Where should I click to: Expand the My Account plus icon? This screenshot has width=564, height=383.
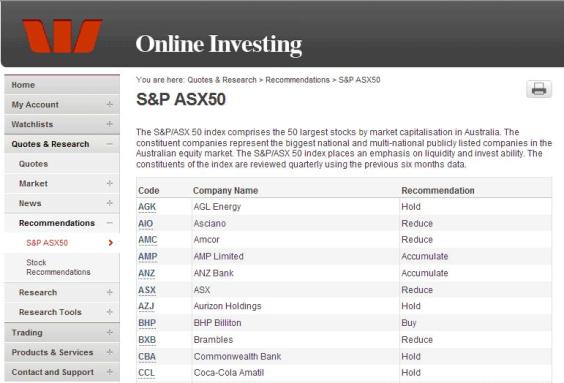(x=110, y=104)
